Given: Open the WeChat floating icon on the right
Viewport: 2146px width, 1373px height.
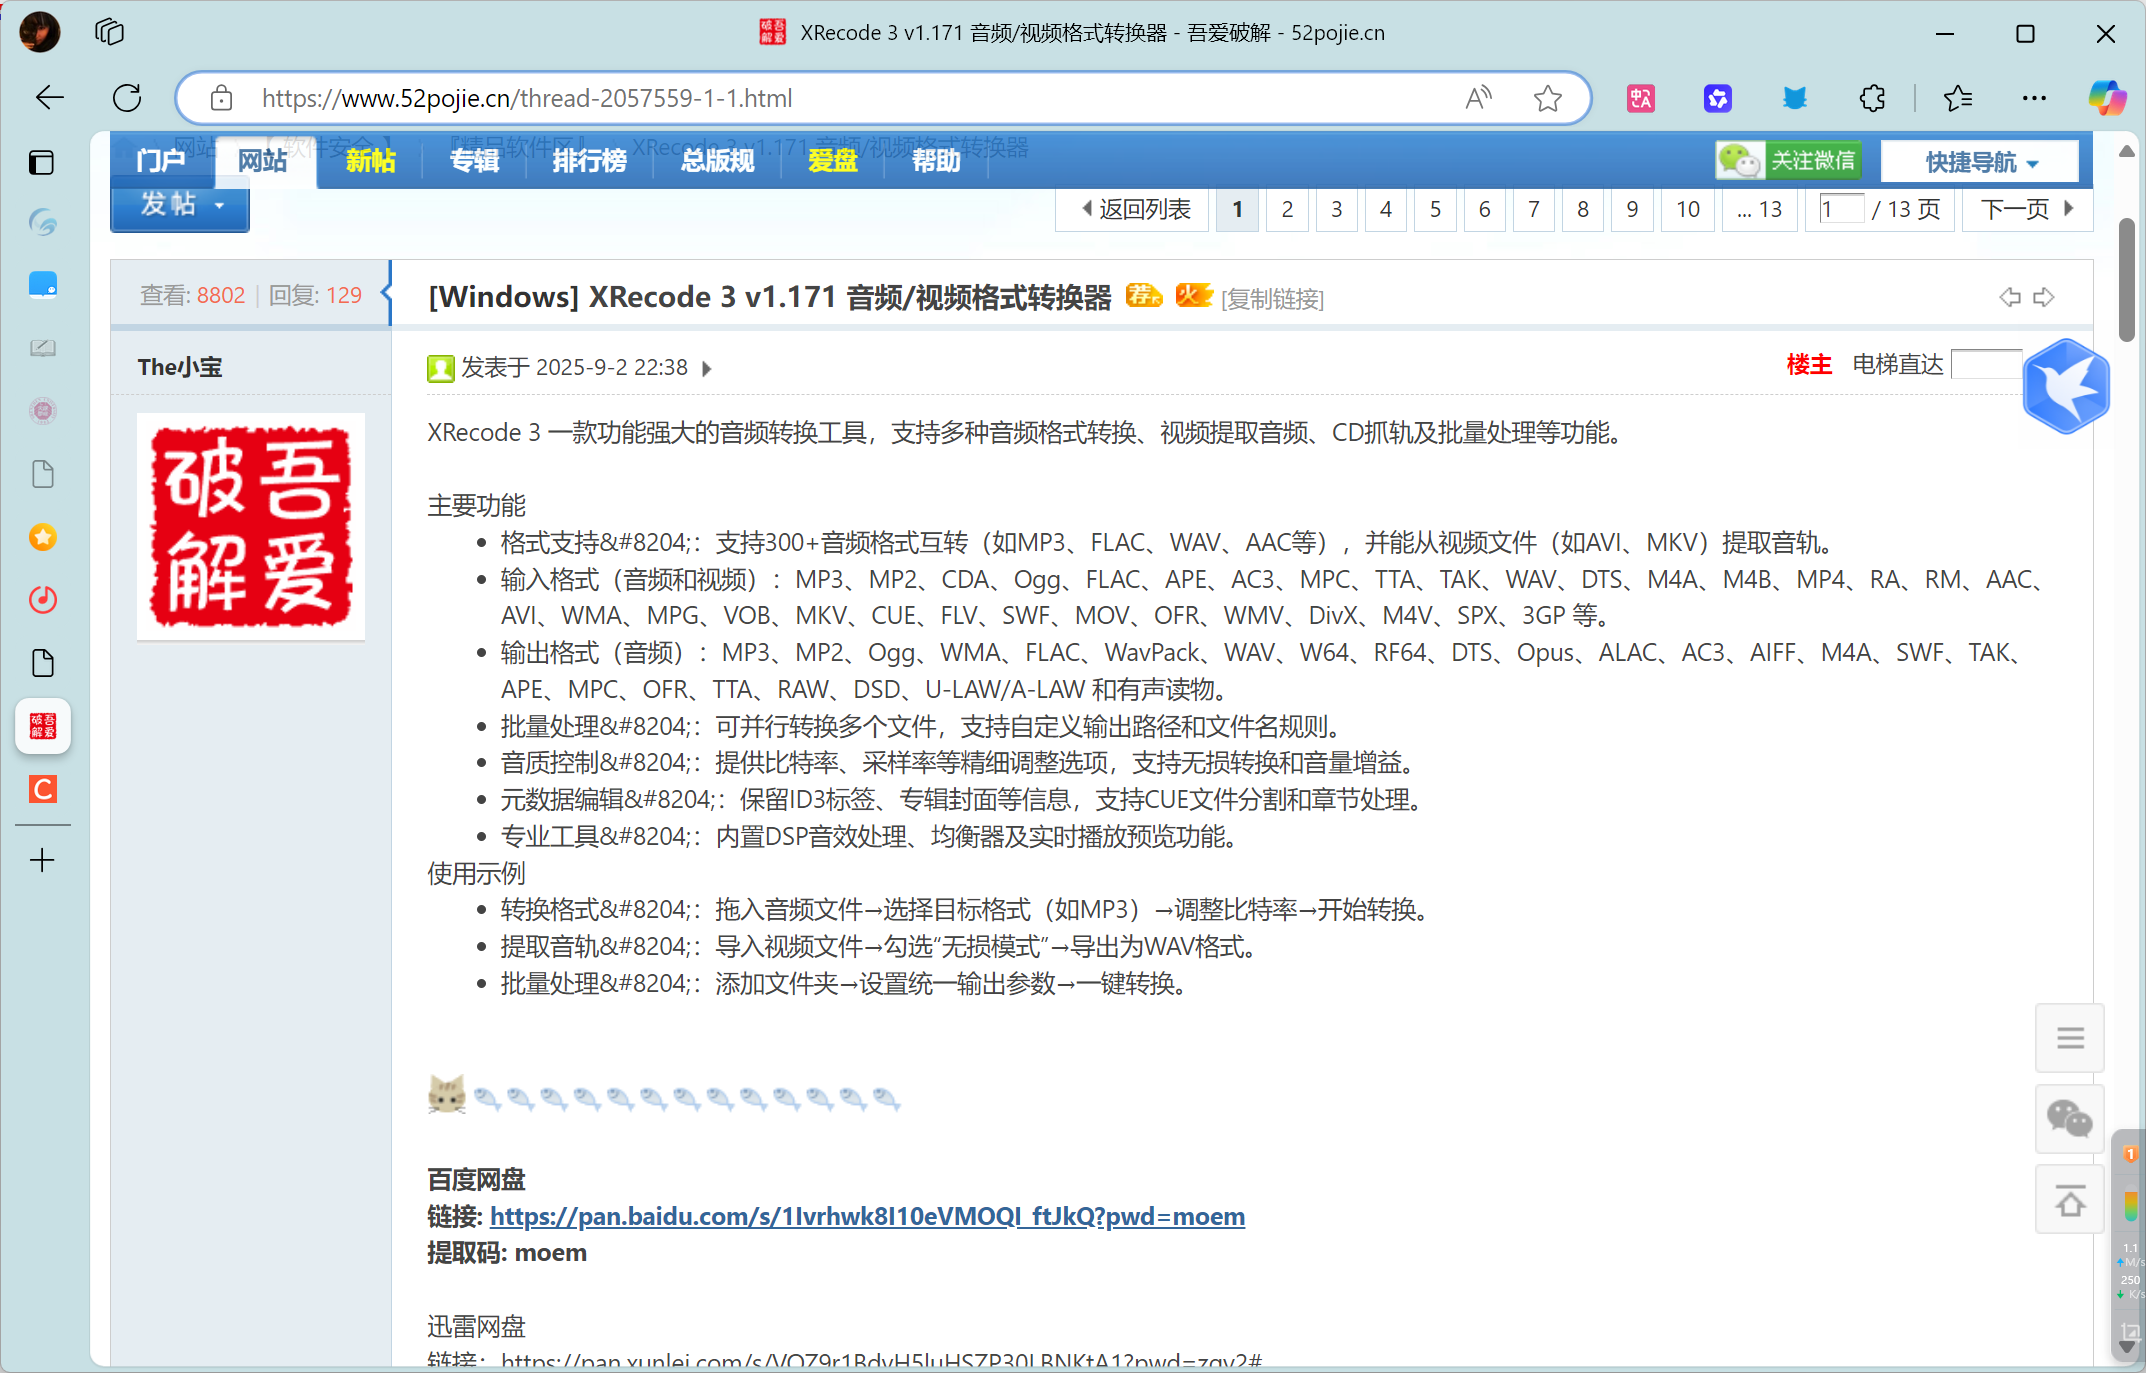Looking at the screenshot, I should click(2070, 1118).
